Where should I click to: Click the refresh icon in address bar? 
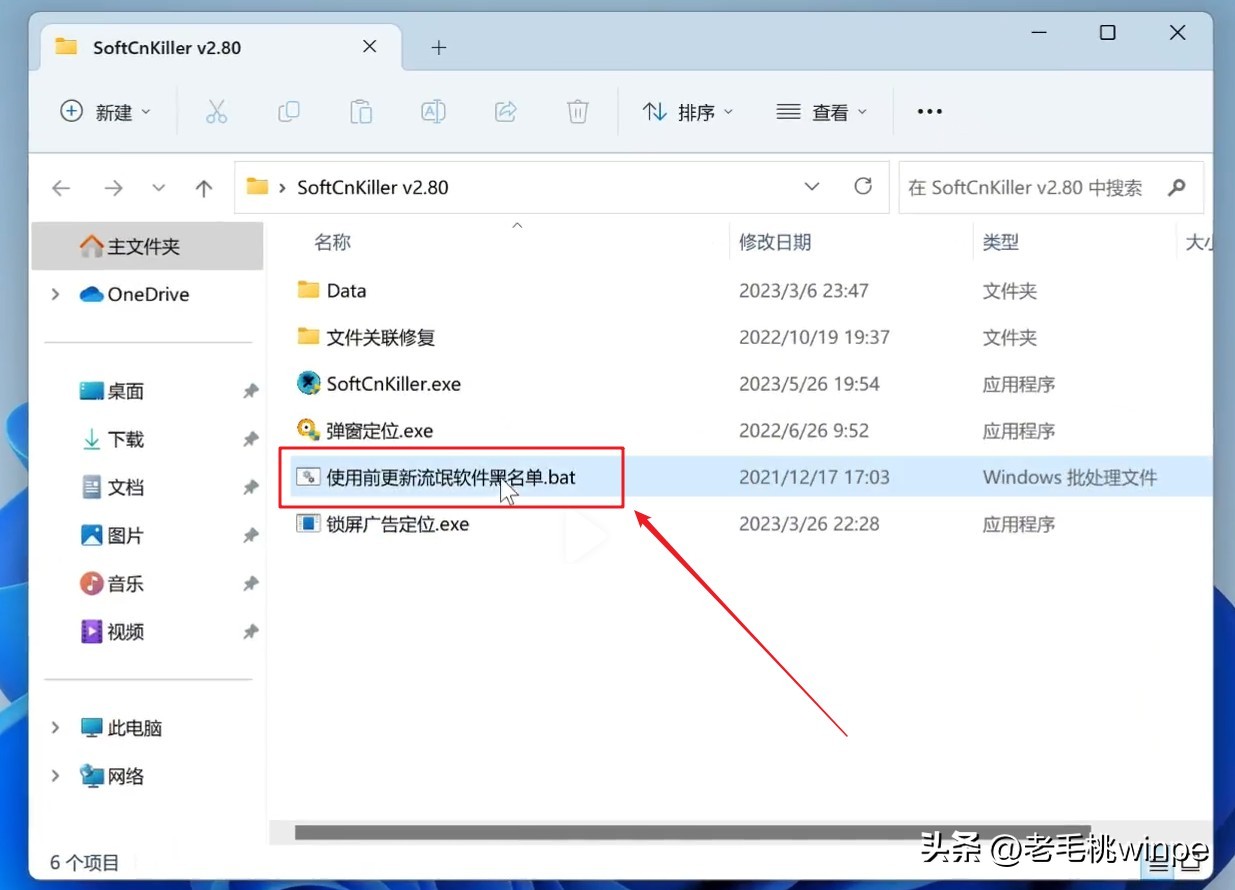[x=863, y=187]
